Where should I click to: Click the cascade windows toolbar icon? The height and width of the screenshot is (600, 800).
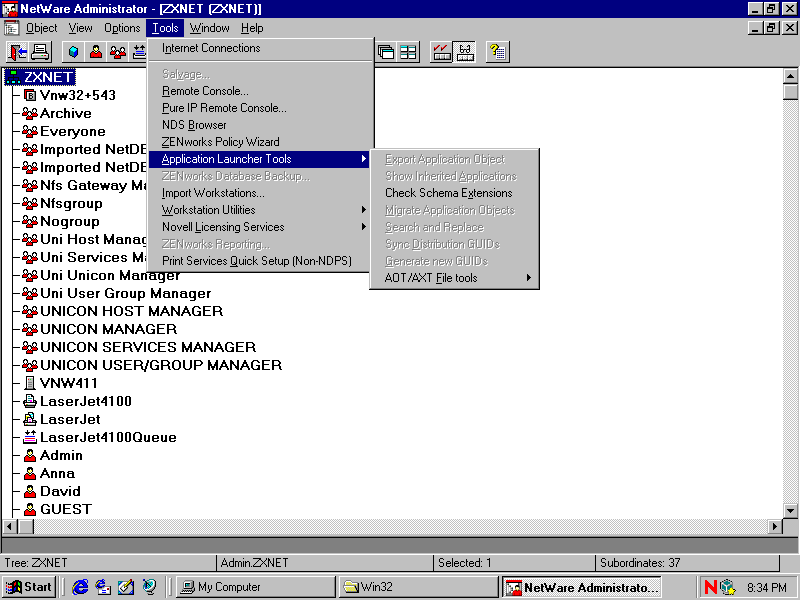pos(386,52)
